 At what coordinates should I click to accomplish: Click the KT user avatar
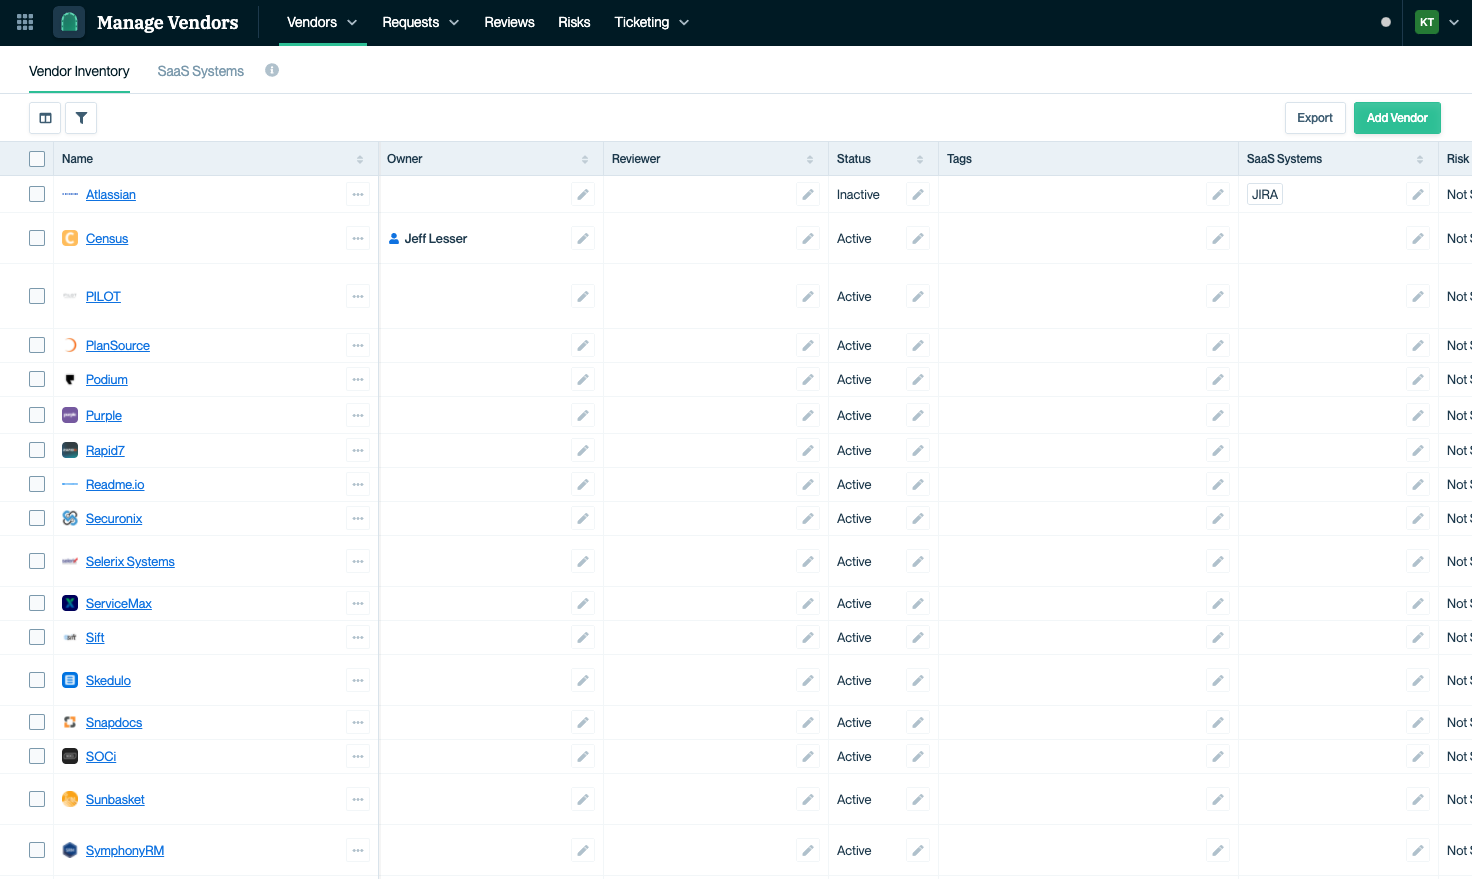coord(1427,22)
